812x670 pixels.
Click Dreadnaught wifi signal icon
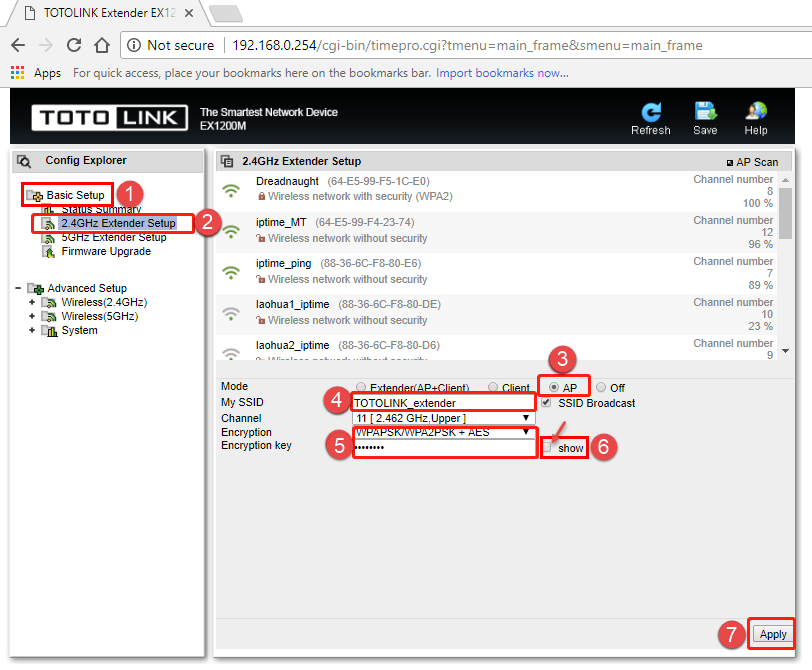tap(231, 190)
